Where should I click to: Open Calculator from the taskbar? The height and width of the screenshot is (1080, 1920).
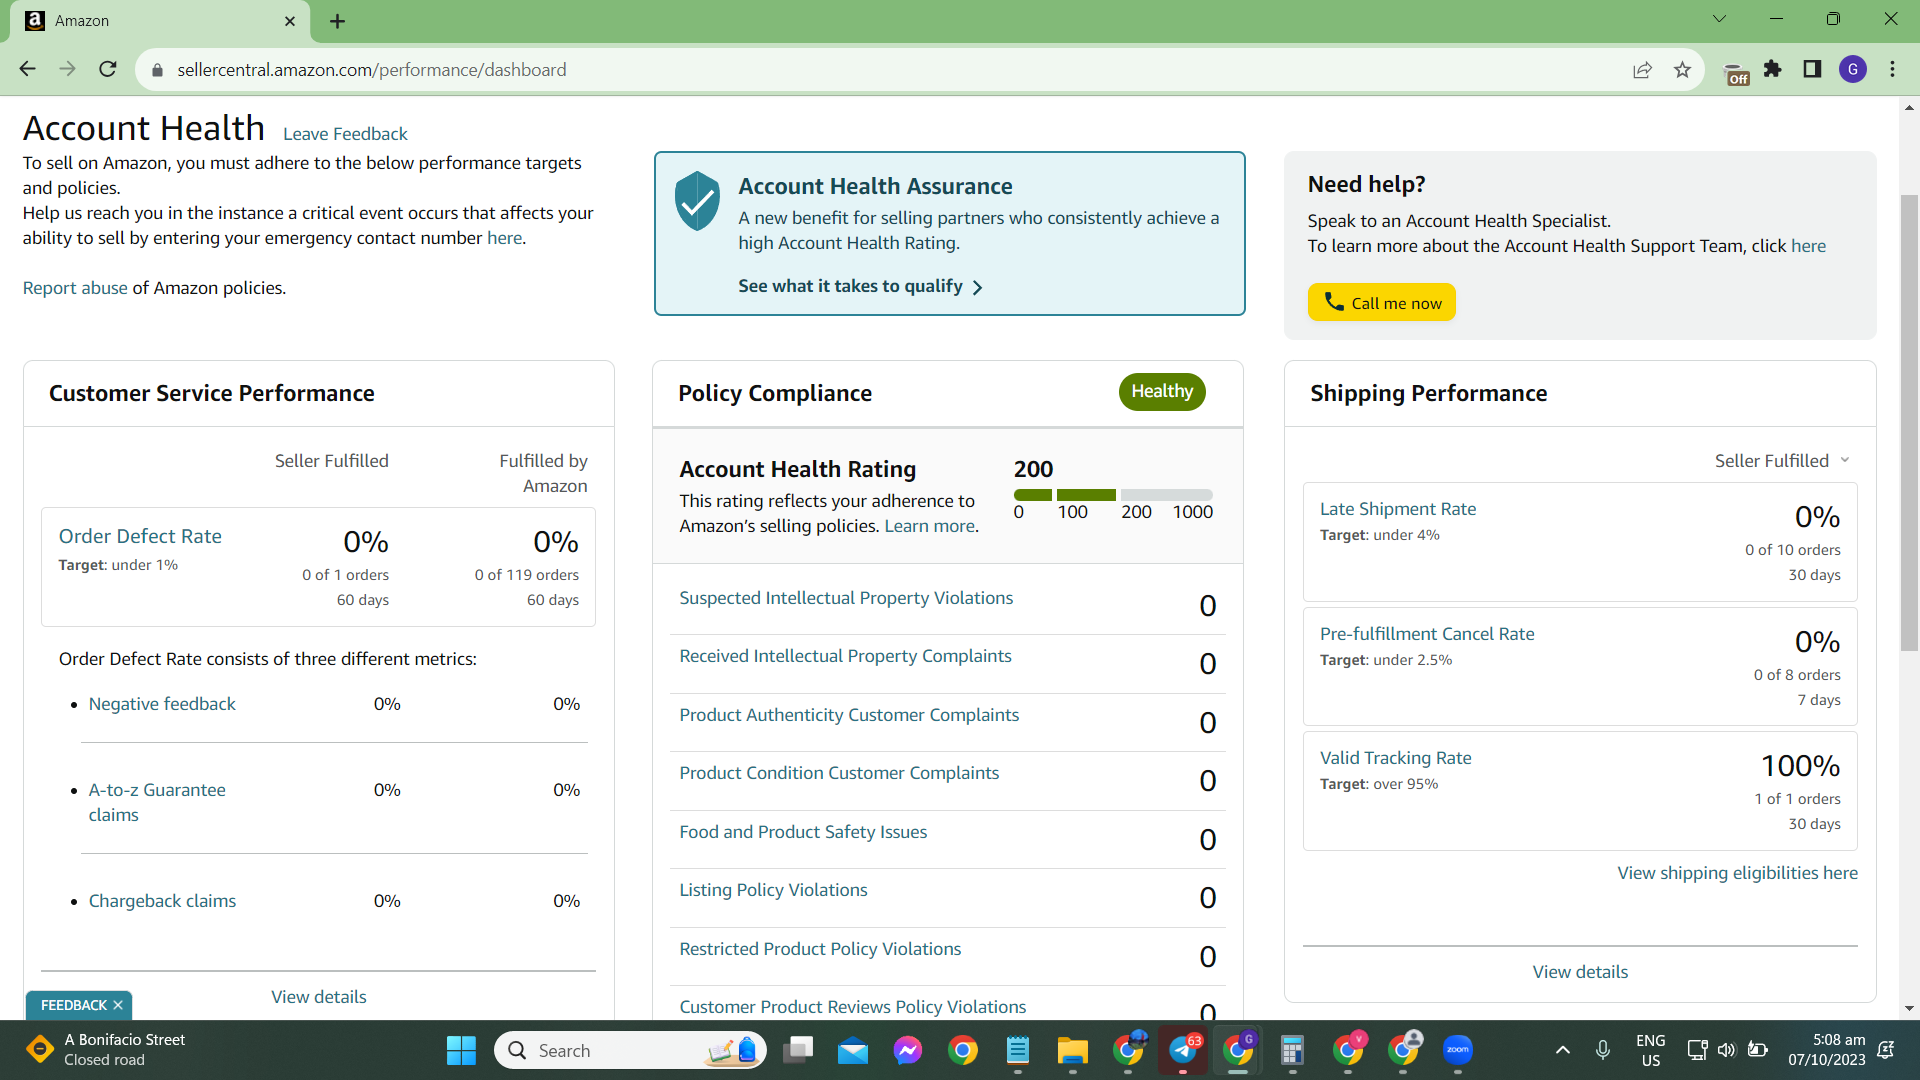click(x=1293, y=1050)
